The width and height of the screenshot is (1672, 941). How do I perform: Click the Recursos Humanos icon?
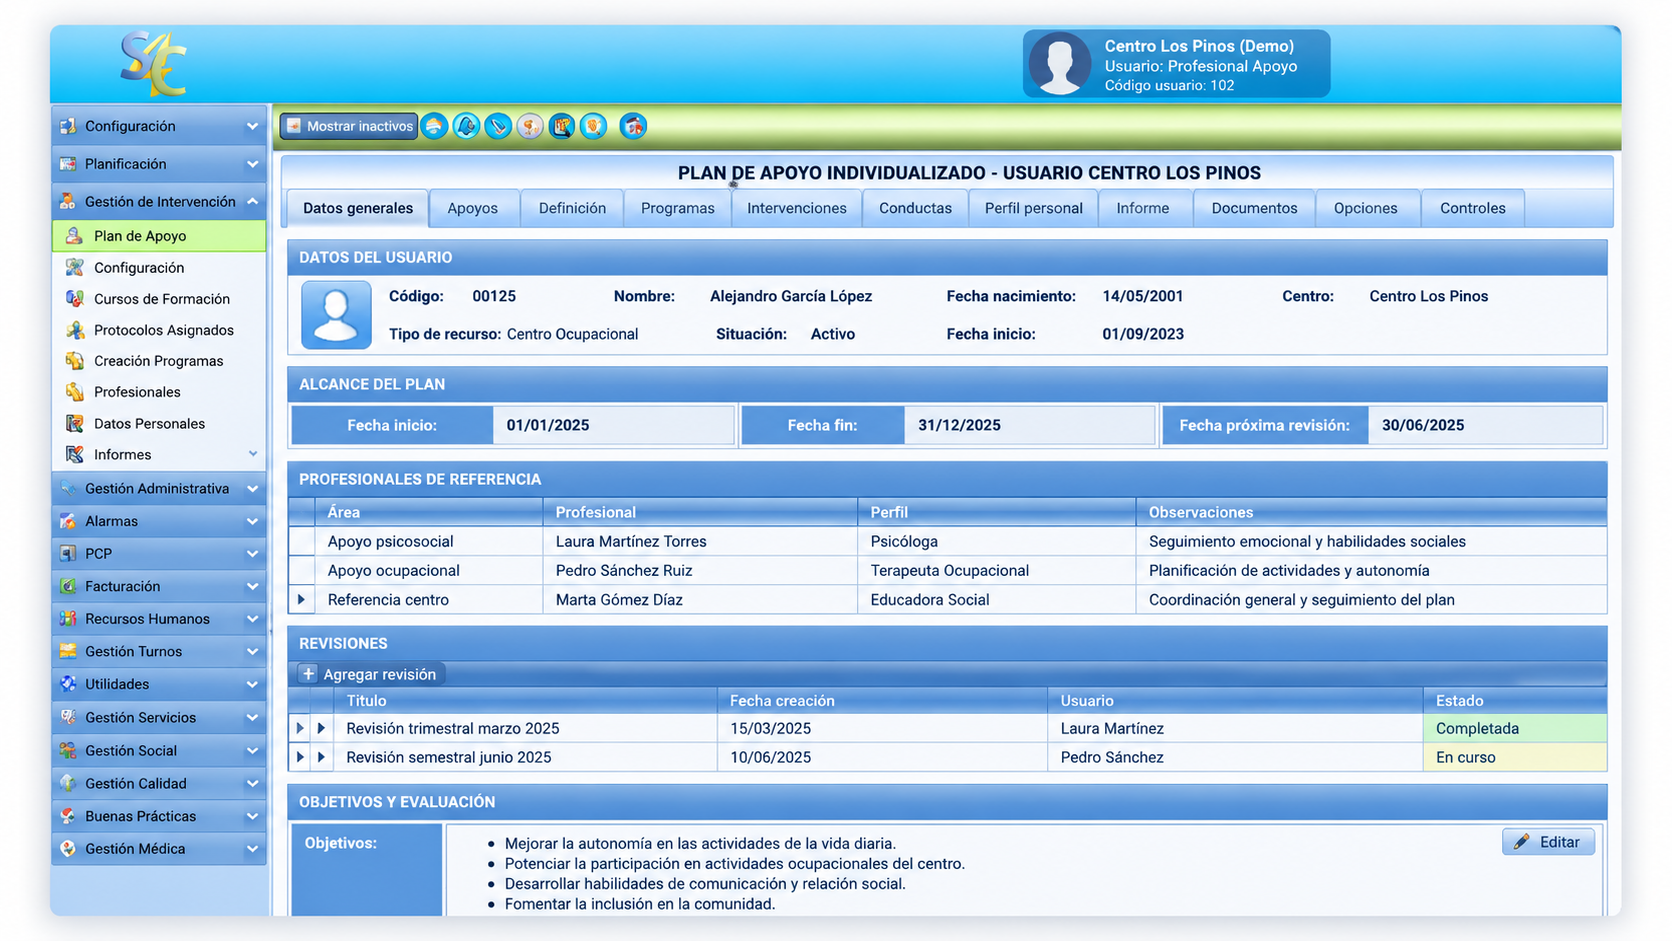pyautogui.click(x=68, y=618)
